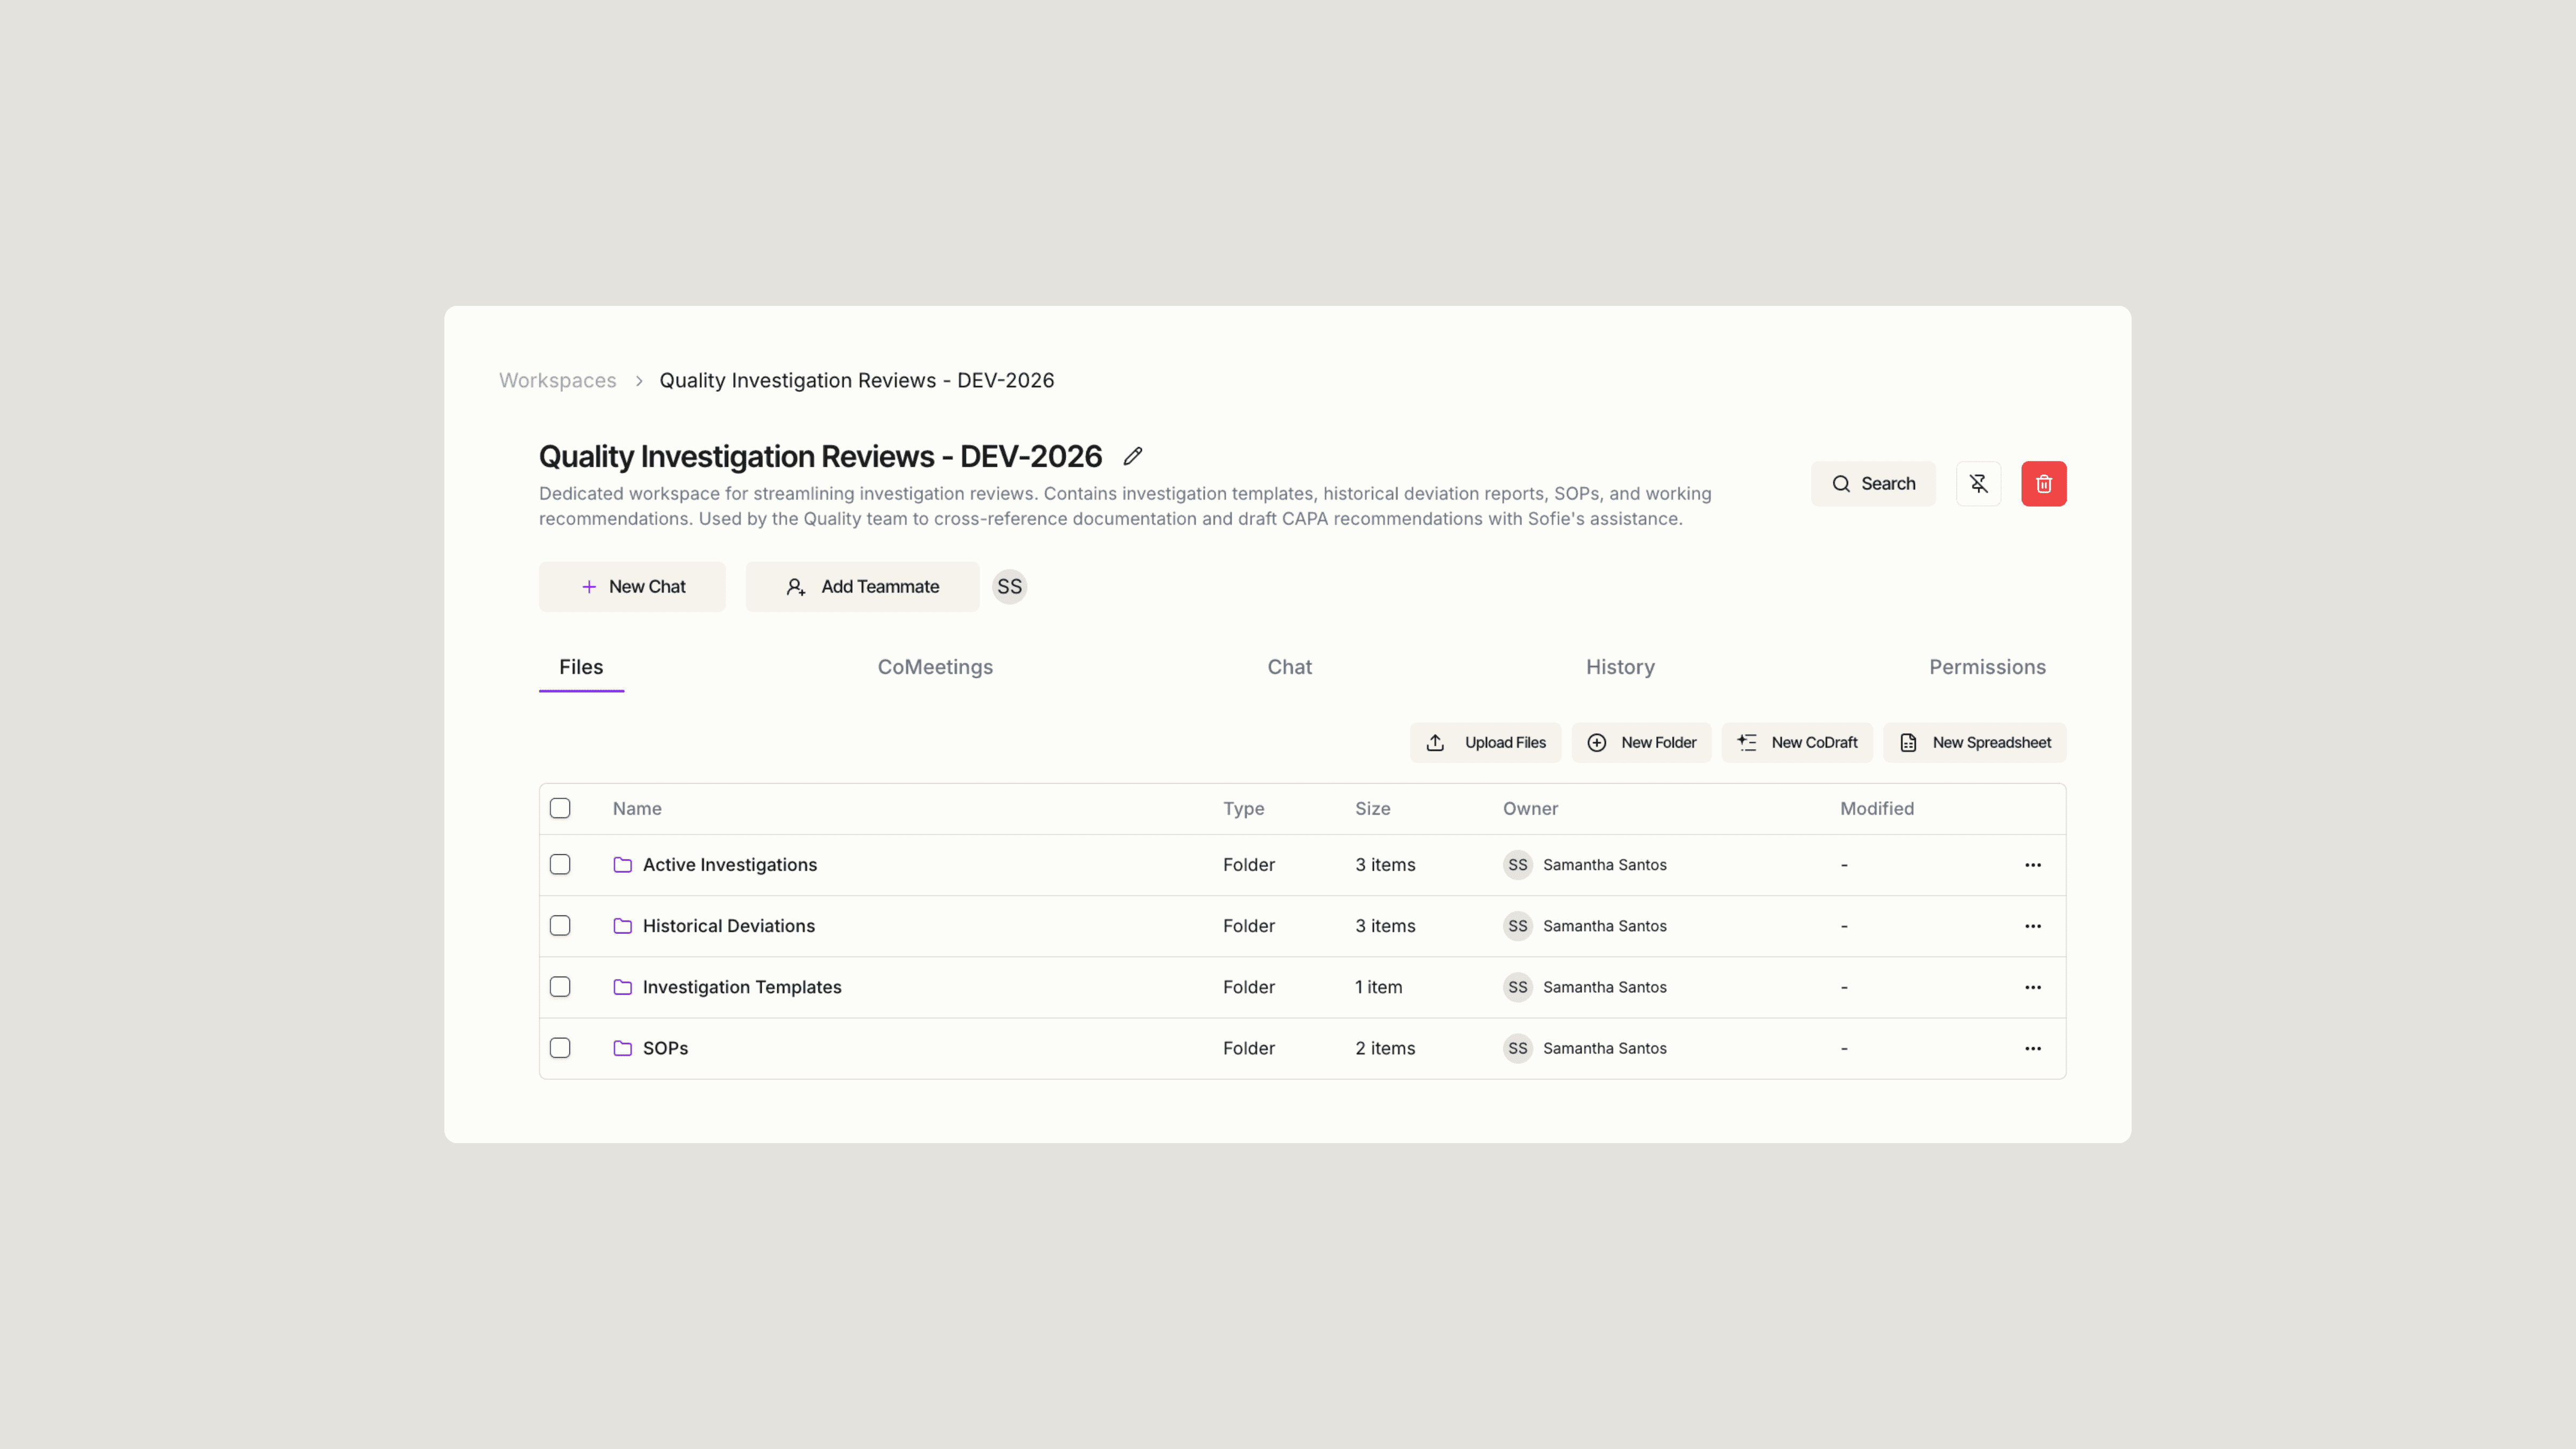The width and height of the screenshot is (2576, 1449).
Task: Select the SOPs folder checkbox
Action: pyautogui.click(x=560, y=1048)
